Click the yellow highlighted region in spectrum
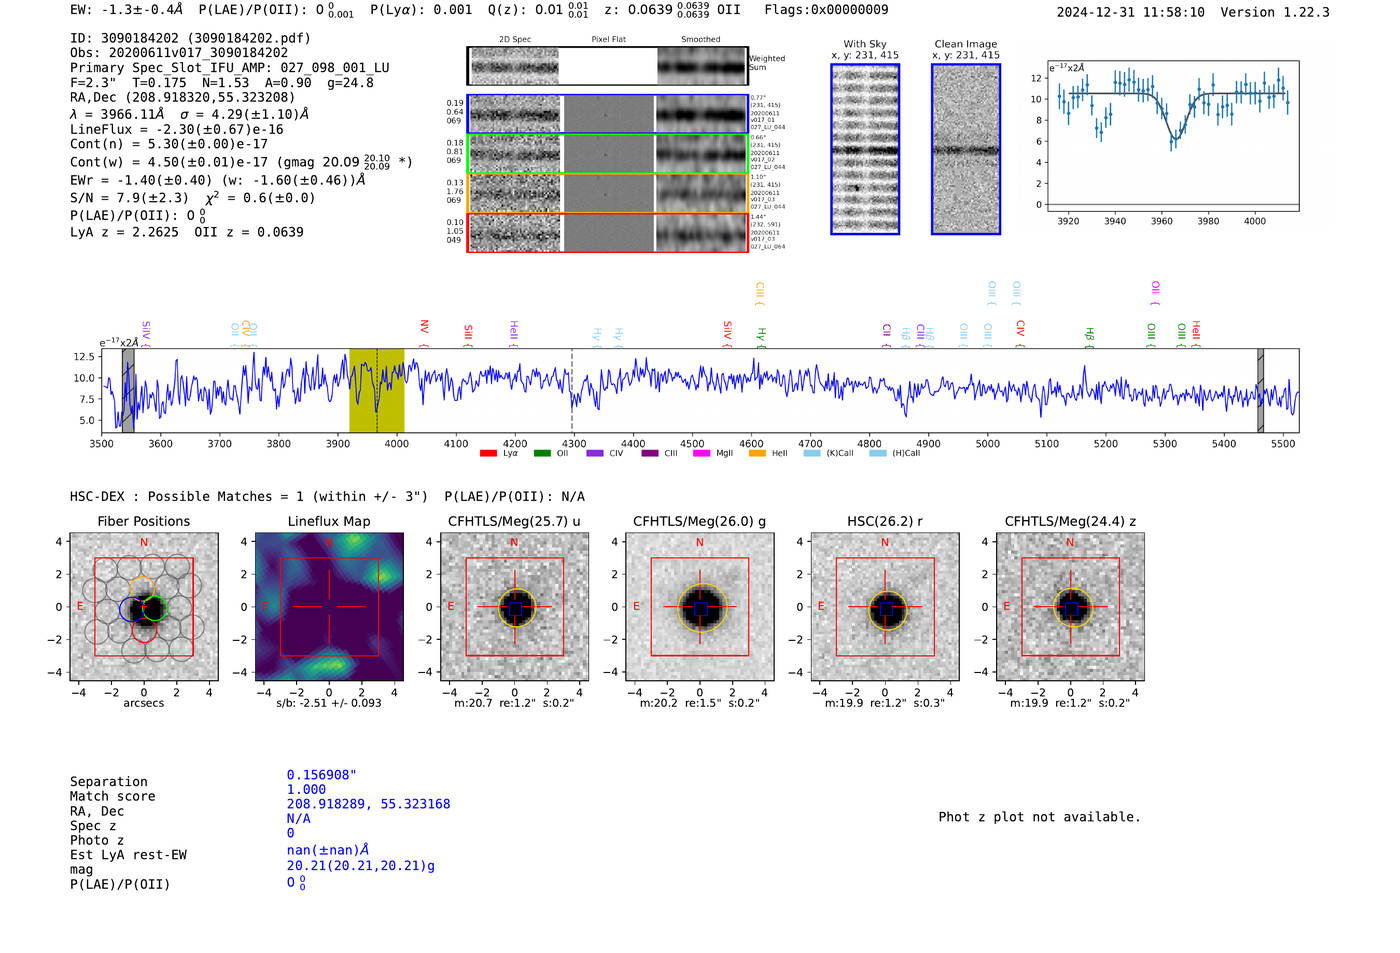Viewport: 1400px width, 953px height. click(377, 390)
